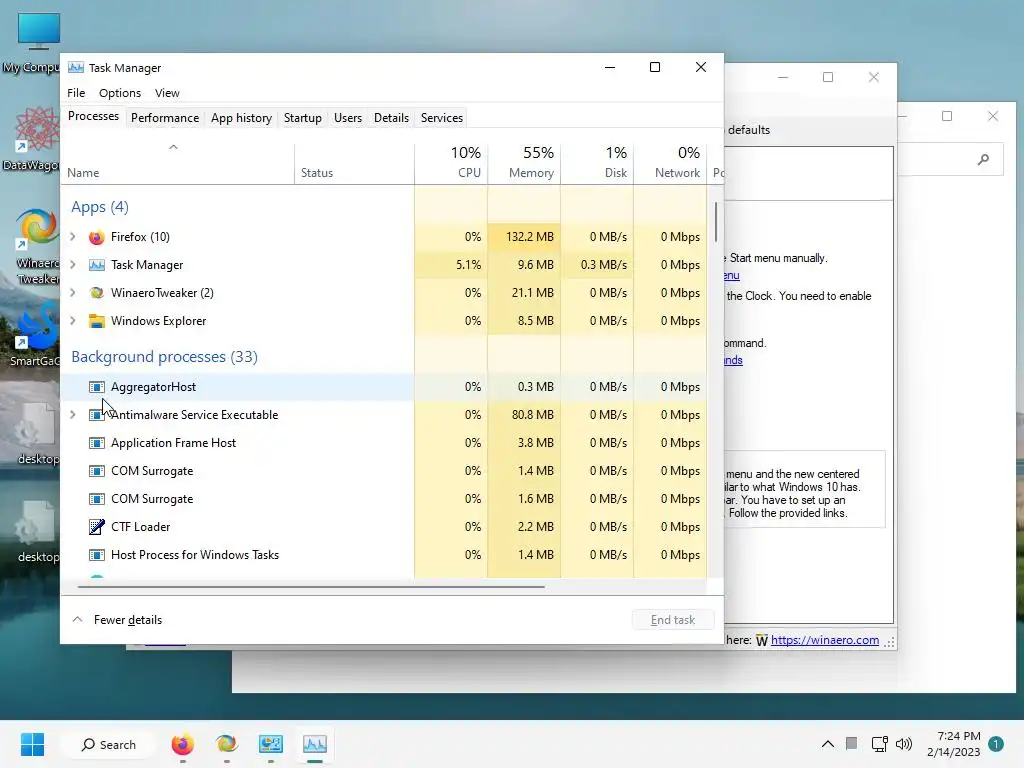The width and height of the screenshot is (1024, 768).
Task: Select the DataWagon desktop shortcut
Action: pyautogui.click(x=38, y=140)
